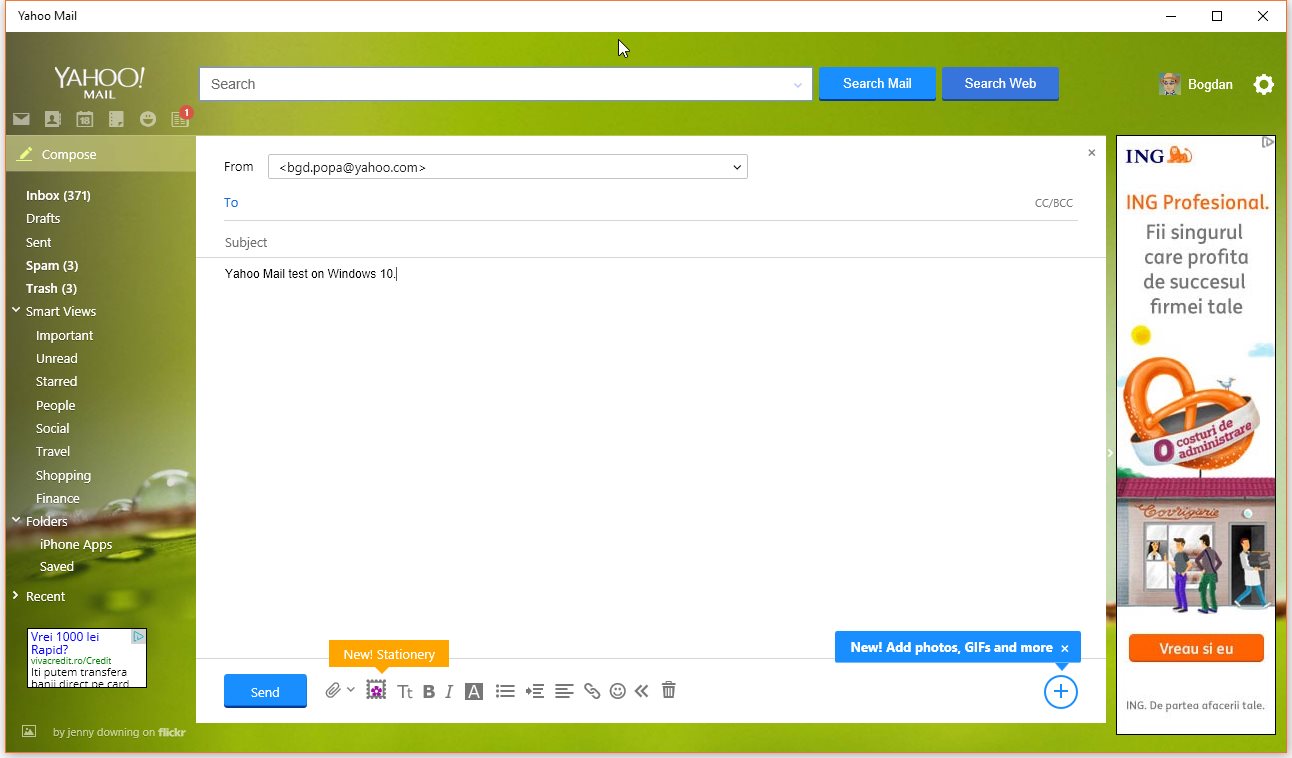Collapse the Folders section
The image size is (1292, 758).
(16, 520)
